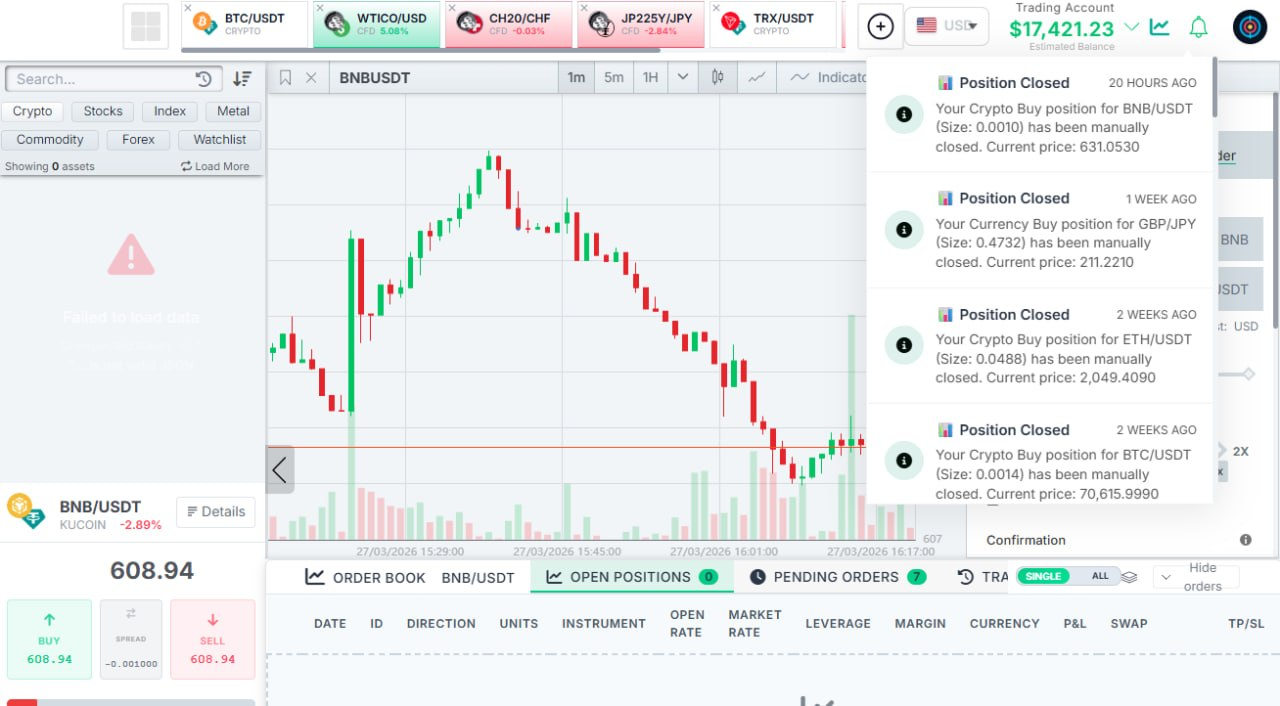Click the add instrument plus icon
Image resolution: width=1280 pixels, height=706 pixels.
(880, 27)
